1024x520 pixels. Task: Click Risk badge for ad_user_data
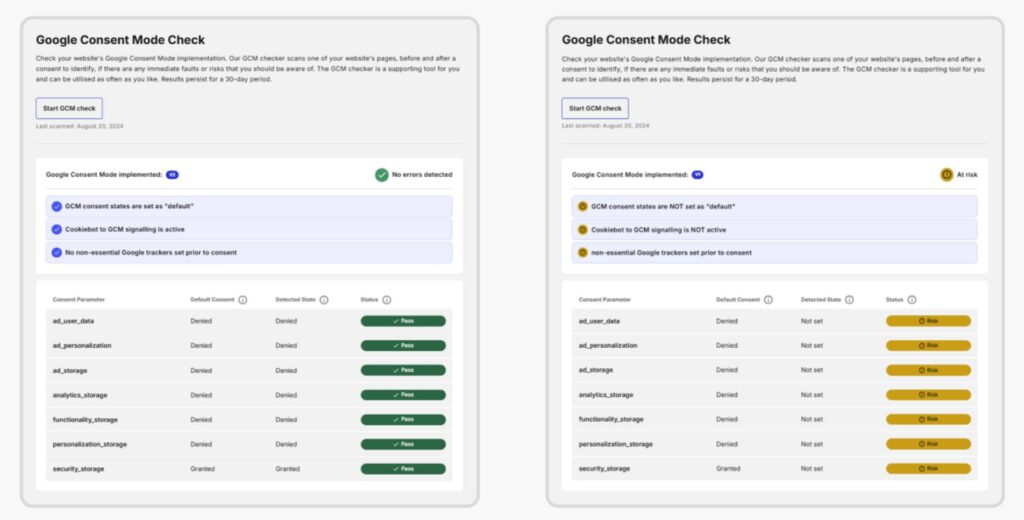point(928,321)
